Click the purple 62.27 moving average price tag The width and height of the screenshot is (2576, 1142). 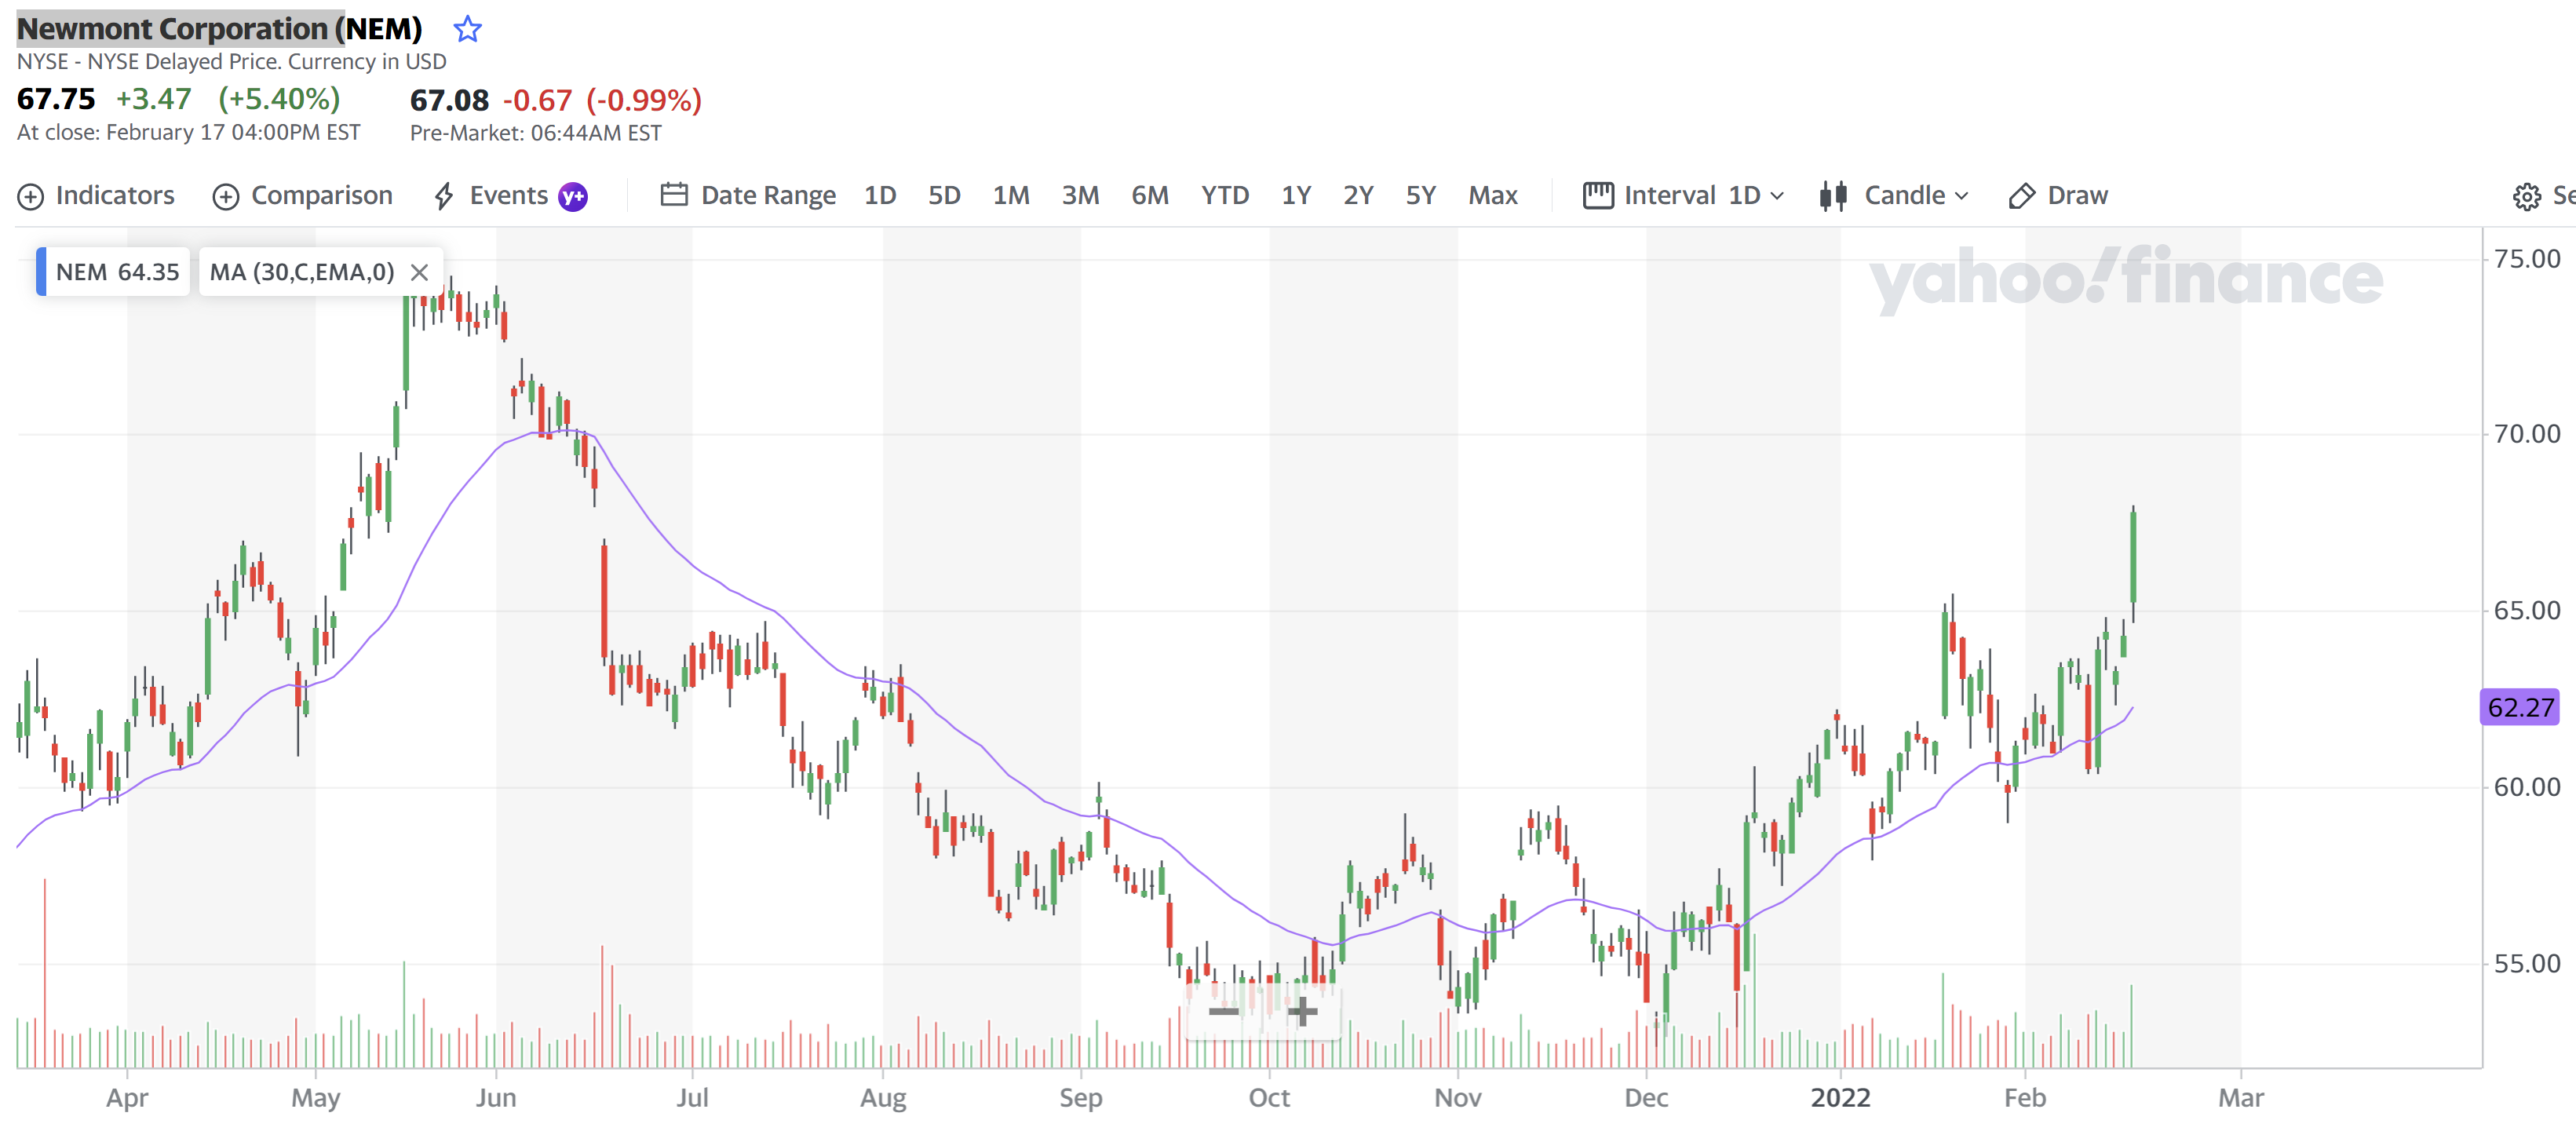point(2520,707)
